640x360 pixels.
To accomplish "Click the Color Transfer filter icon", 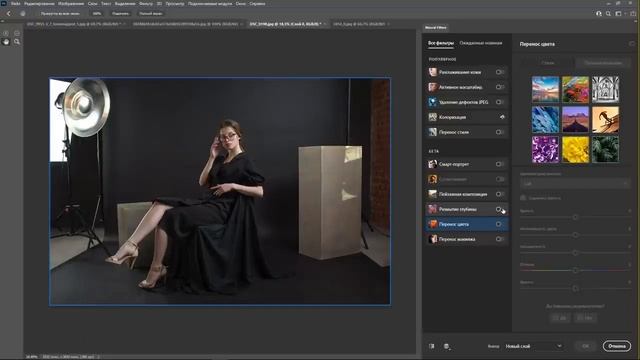I will (433, 224).
